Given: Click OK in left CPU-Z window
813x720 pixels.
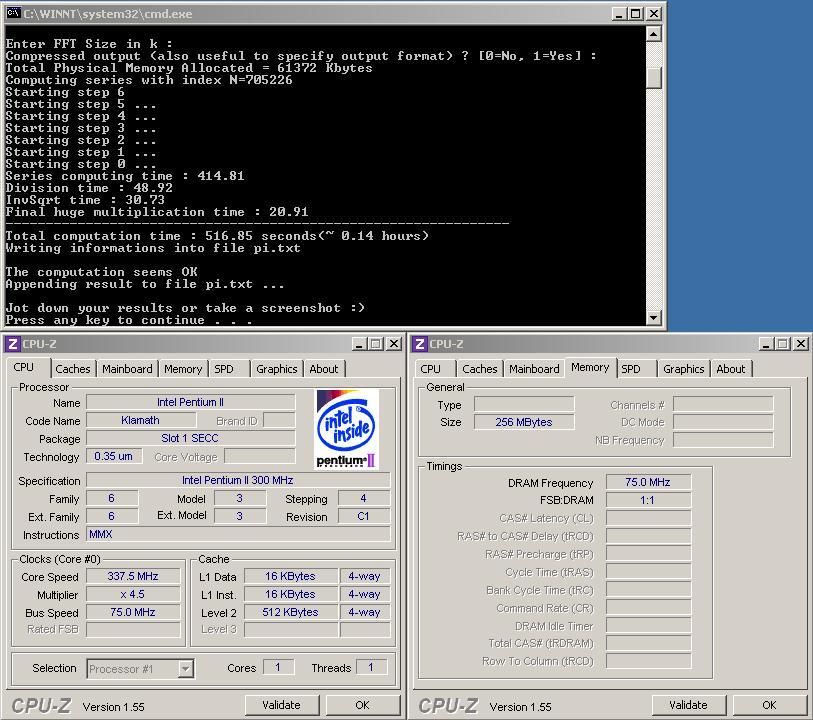Looking at the screenshot, I should pyautogui.click(x=362, y=705).
